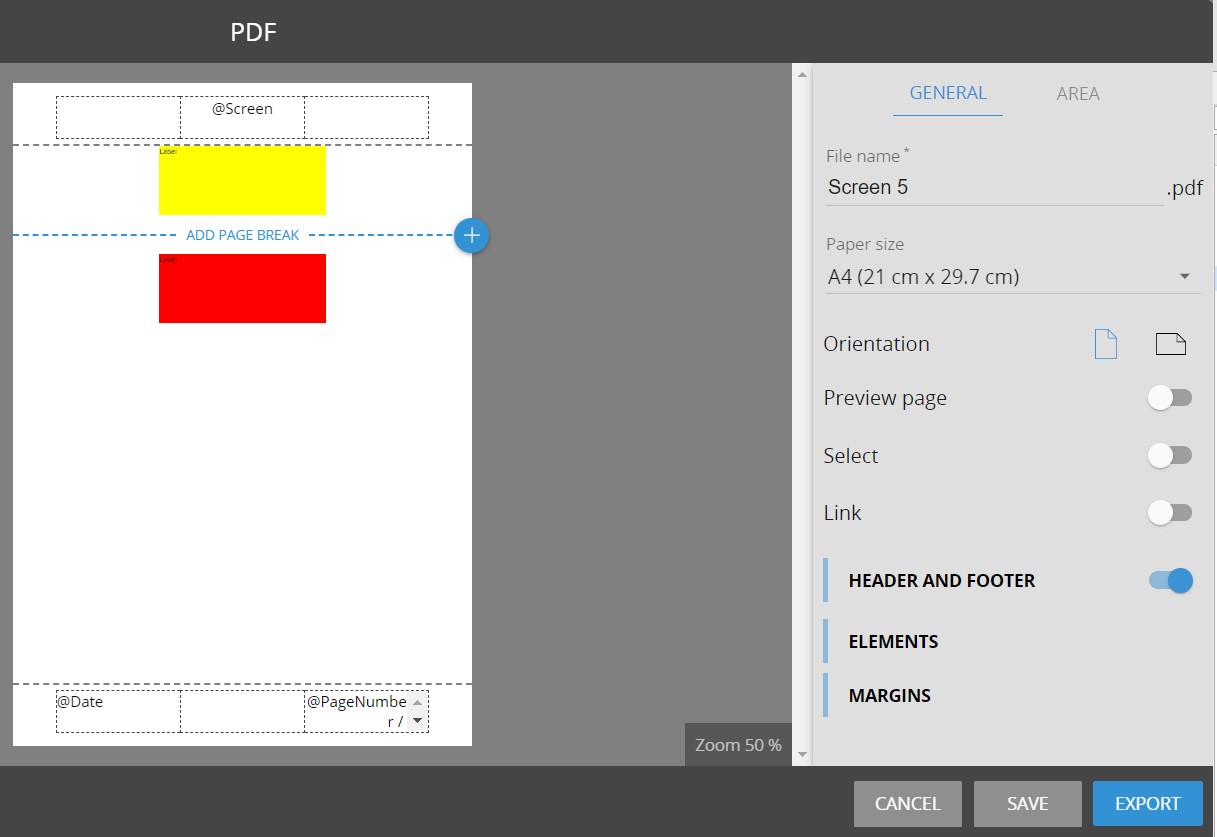The height and width of the screenshot is (837, 1217).
Task: Click the empty middle footer cell
Action: [x=243, y=711]
